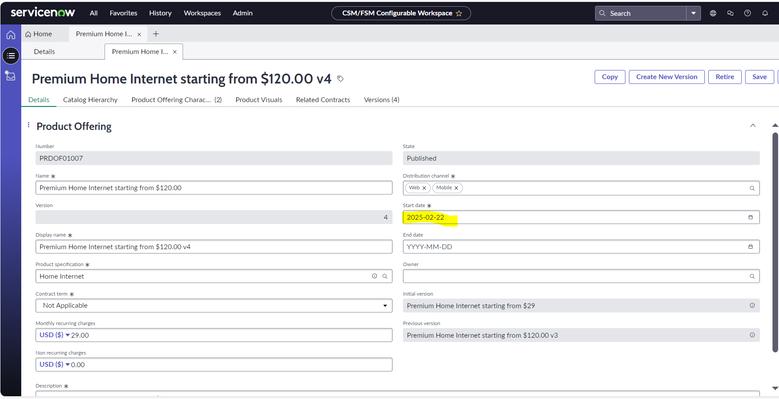Click Product specification lookup magnifier
The width and height of the screenshot is (779, 399).
click(x=385, y=276)
